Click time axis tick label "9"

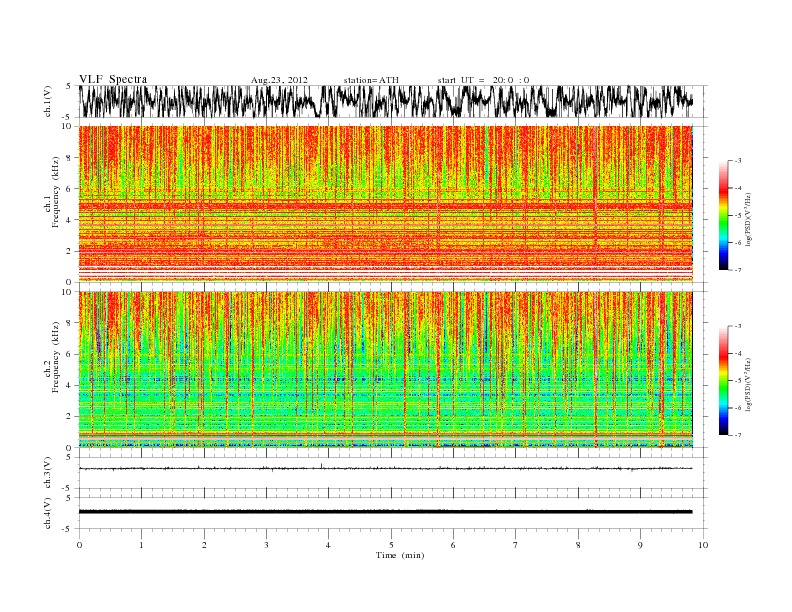coord(640,545)
